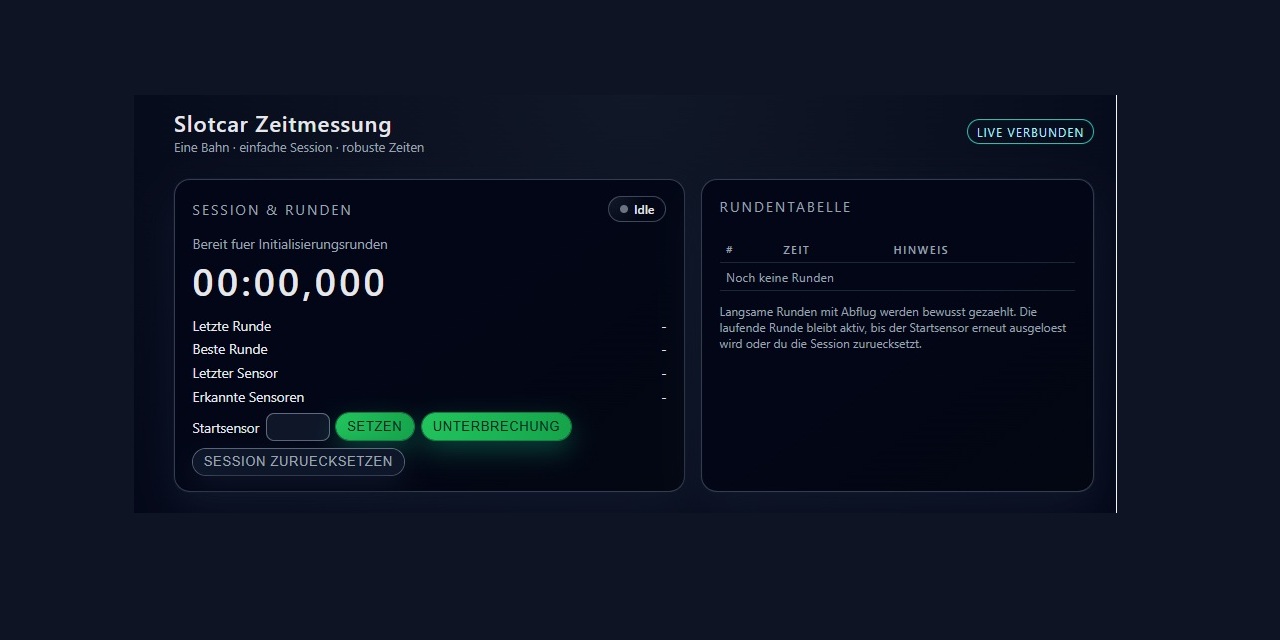This screenshot has width=1280, height=640.
Task: Reset session via SESSION ZURUECKSETZEN
Action: [x=298, y=462]
